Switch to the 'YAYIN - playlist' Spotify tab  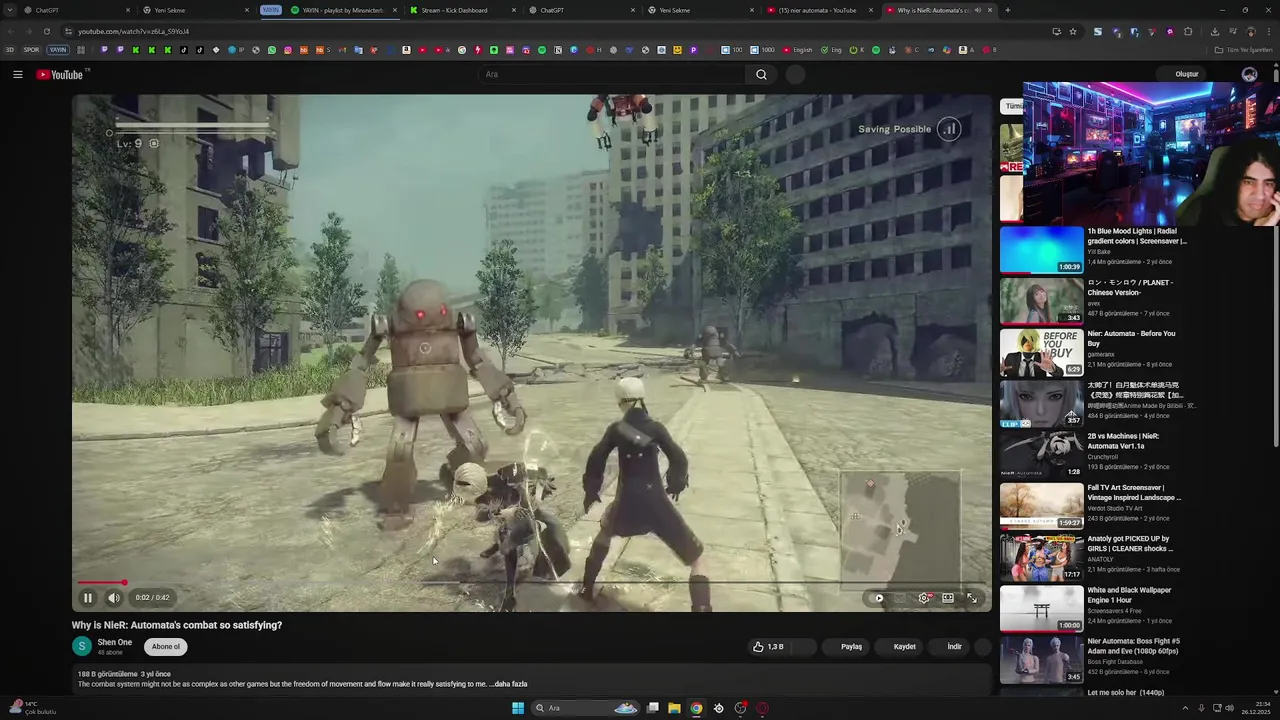point(343,10)
